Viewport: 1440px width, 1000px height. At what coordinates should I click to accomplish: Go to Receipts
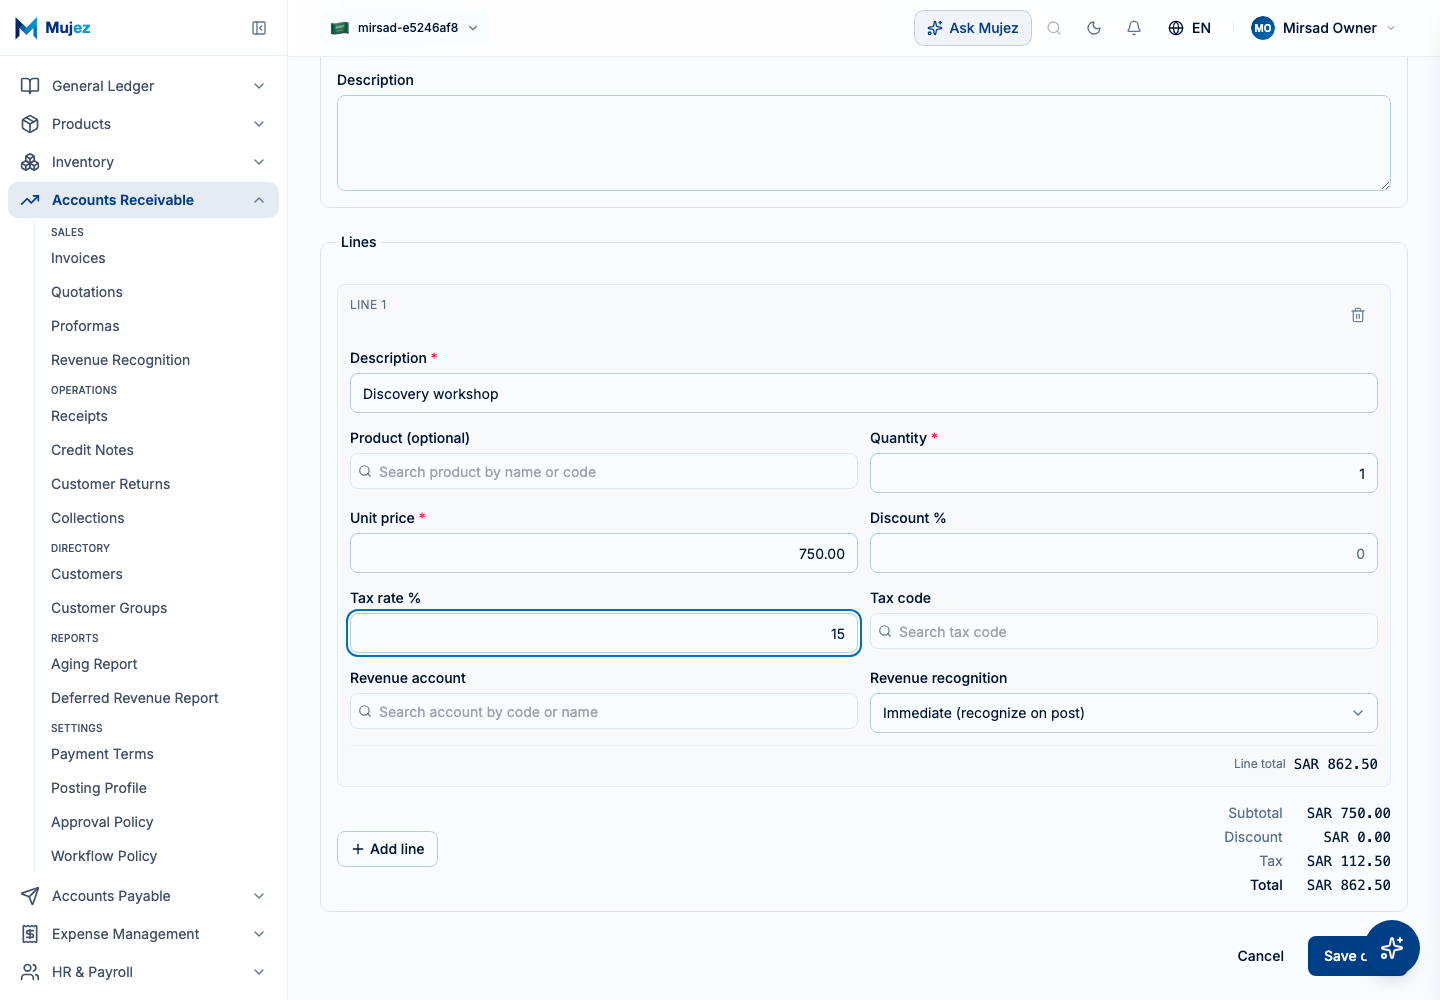pyautogui.click(x=79, y=416)
